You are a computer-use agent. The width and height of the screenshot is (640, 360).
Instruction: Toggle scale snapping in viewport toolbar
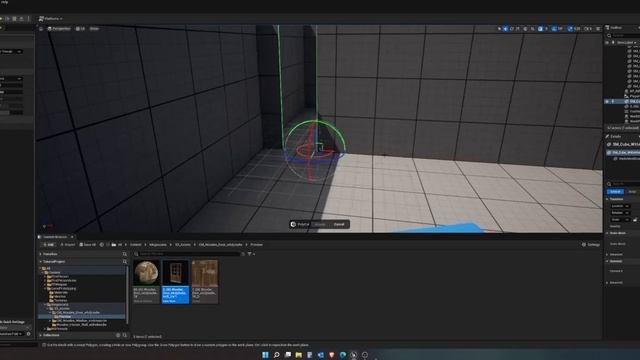click(570, 29)
